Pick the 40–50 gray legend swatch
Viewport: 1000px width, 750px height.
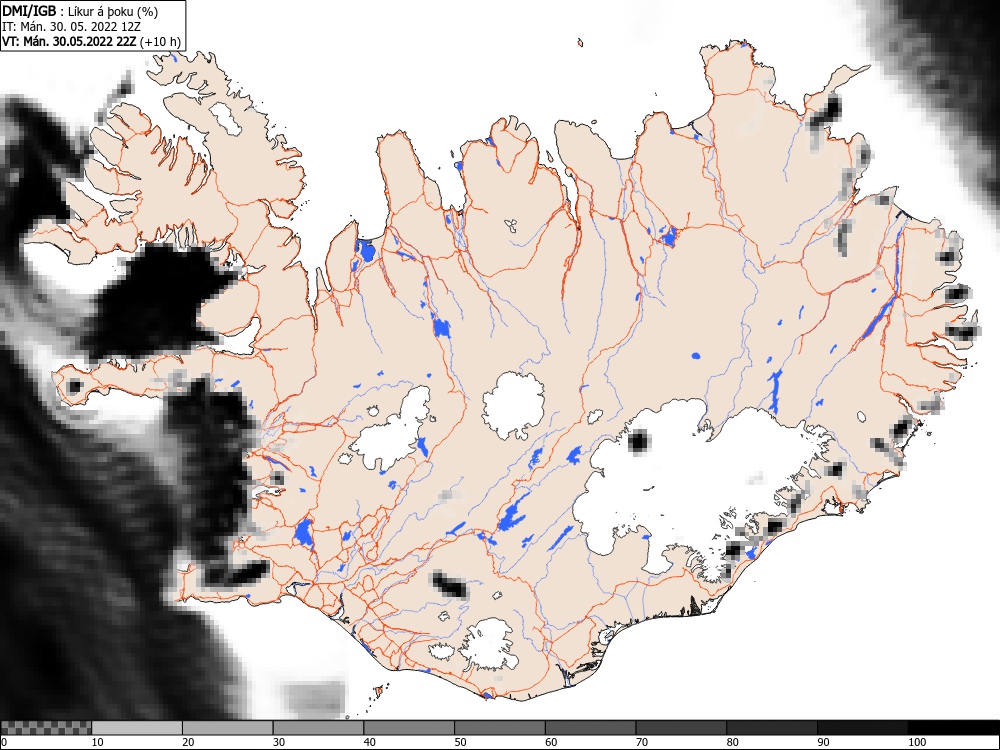pyautogui.click(x=409, y=728)
